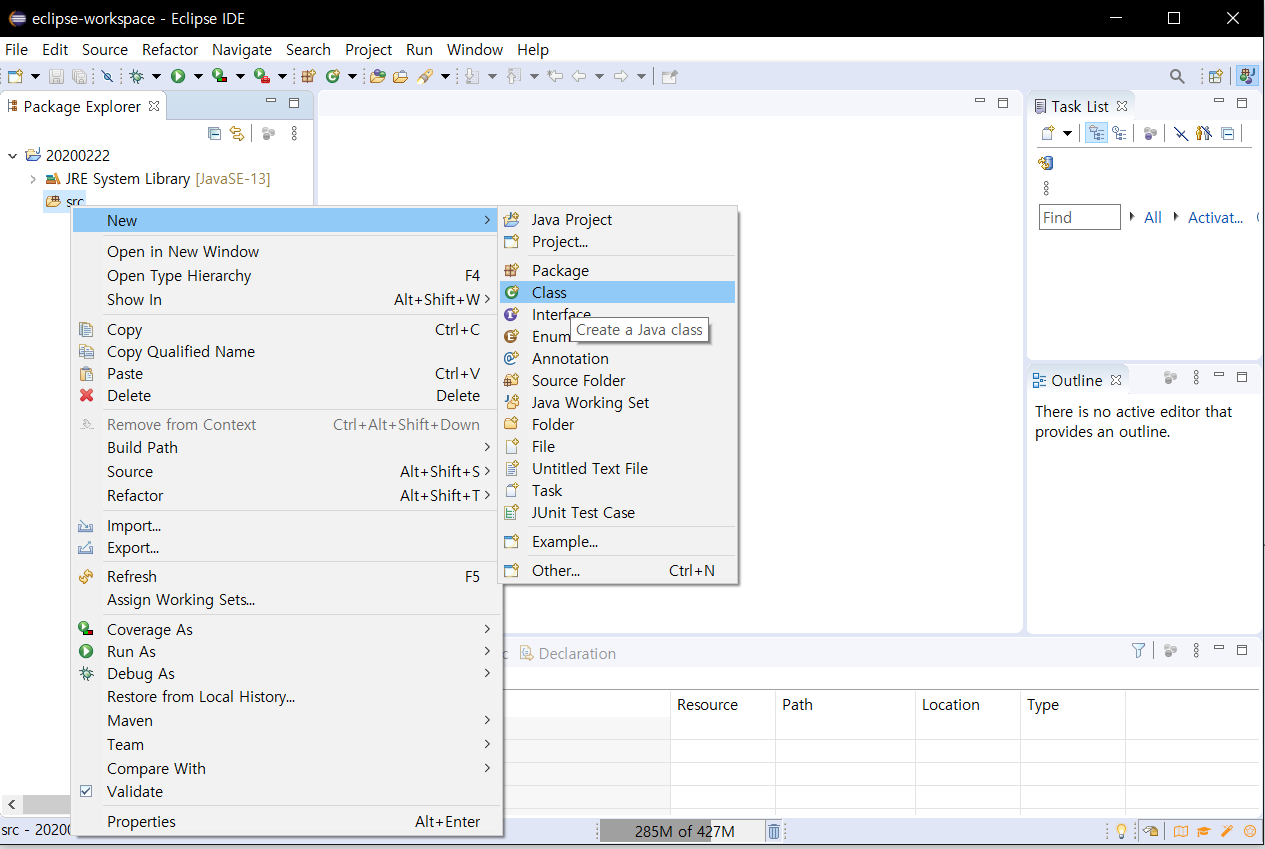Open New Task dropdown arrow in Task List
1265x849 pixels.
(1067, 133)
